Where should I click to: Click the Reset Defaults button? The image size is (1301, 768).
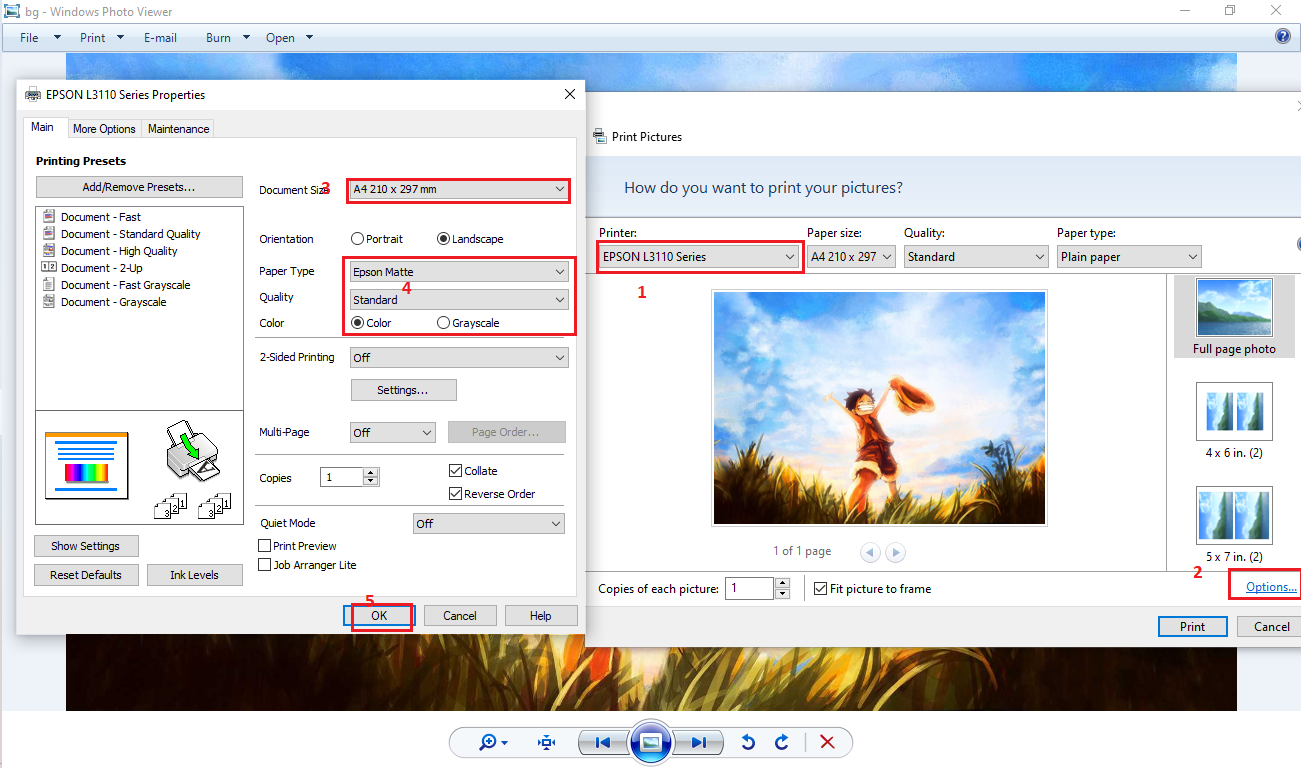point(86,575)
